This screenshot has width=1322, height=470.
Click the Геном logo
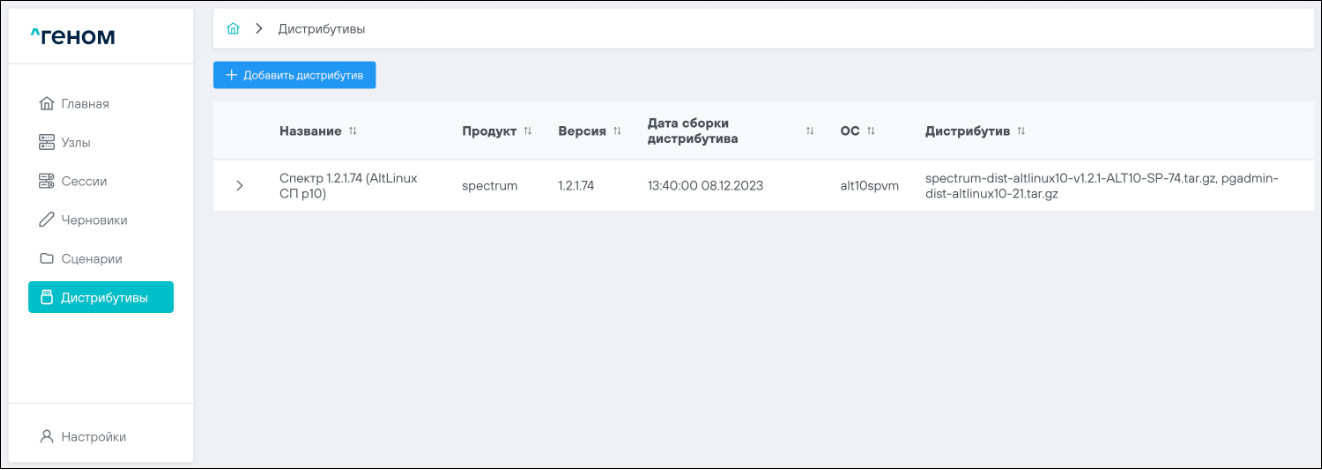pyautogui.click(x=73, y=37)
